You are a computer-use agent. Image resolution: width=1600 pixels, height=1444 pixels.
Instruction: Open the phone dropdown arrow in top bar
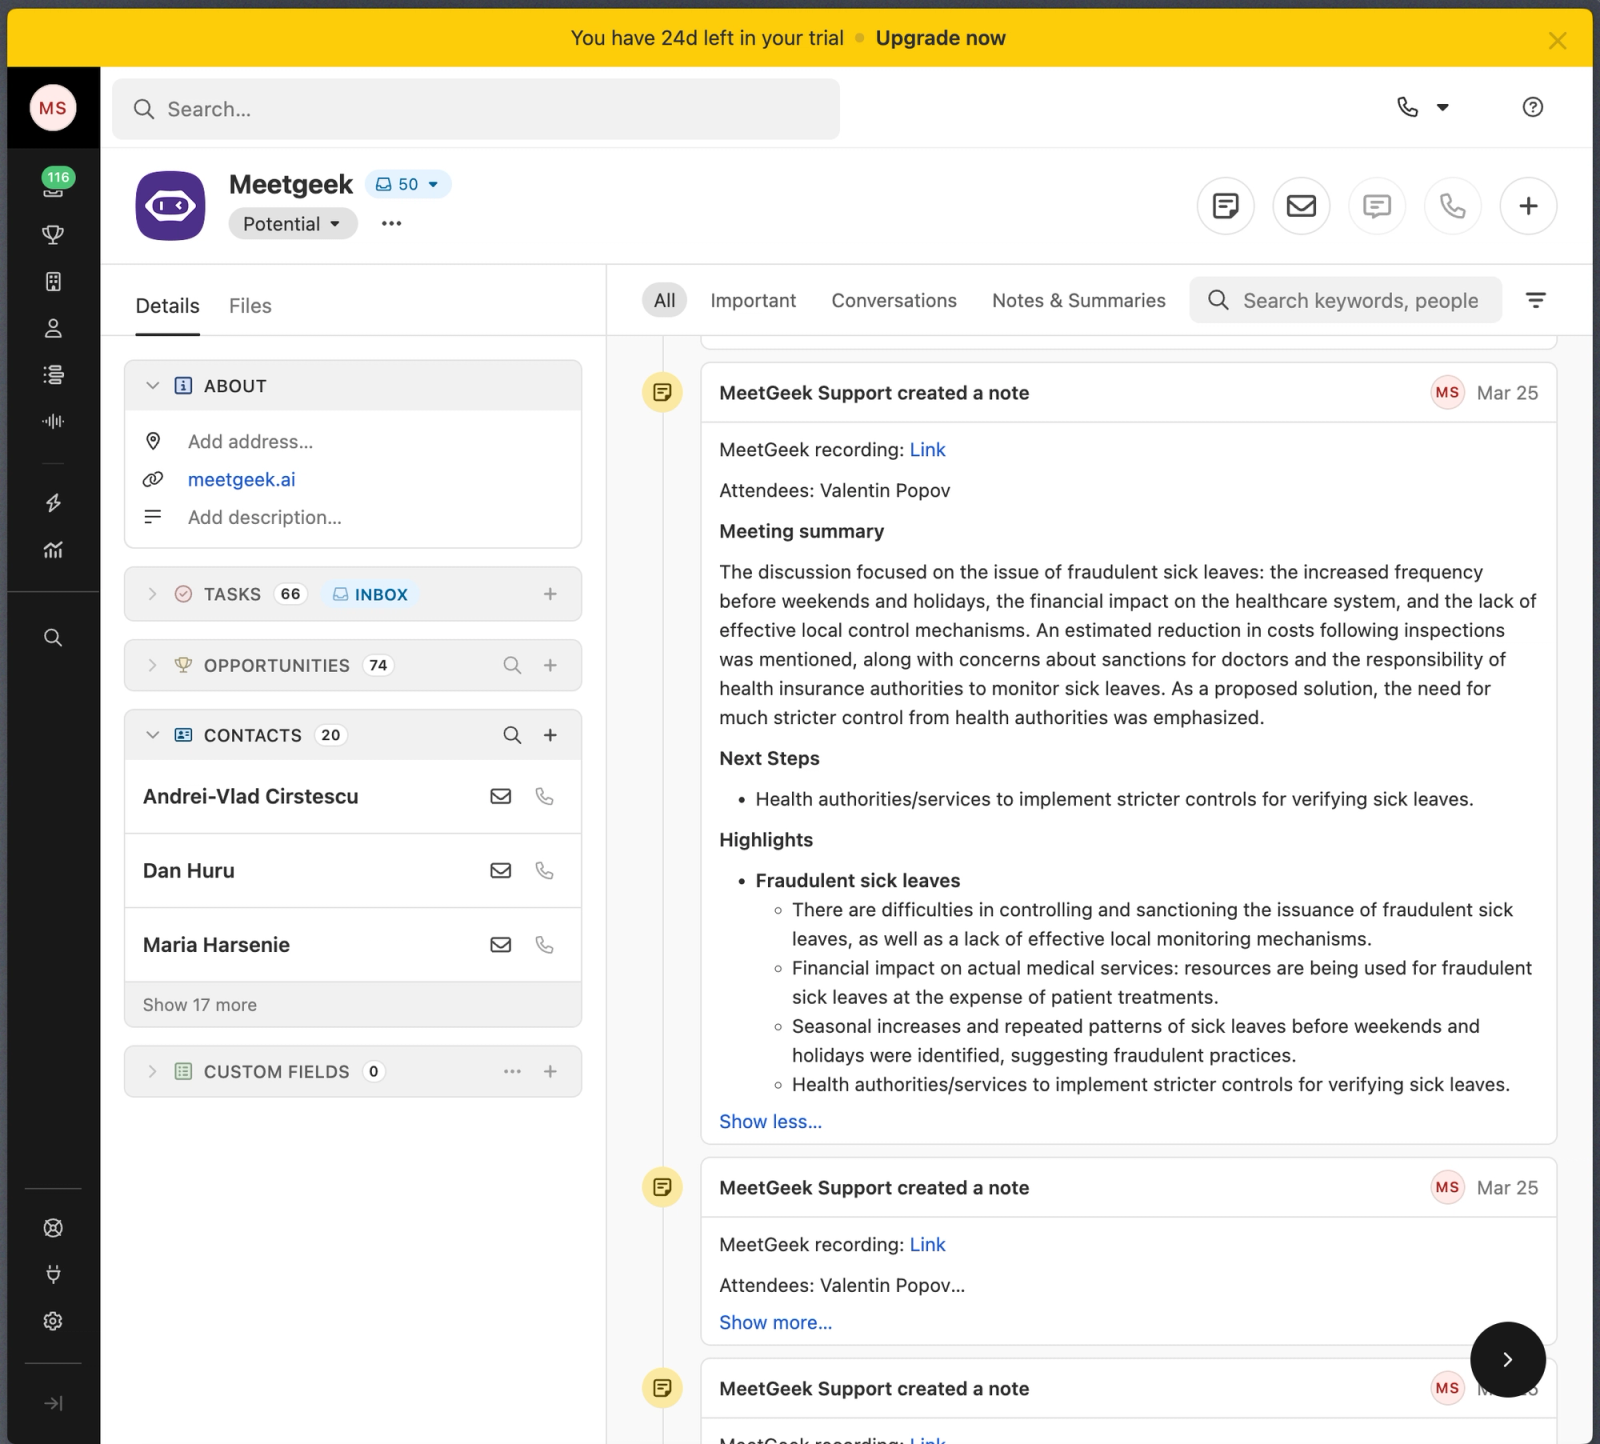coord(1443,107)
